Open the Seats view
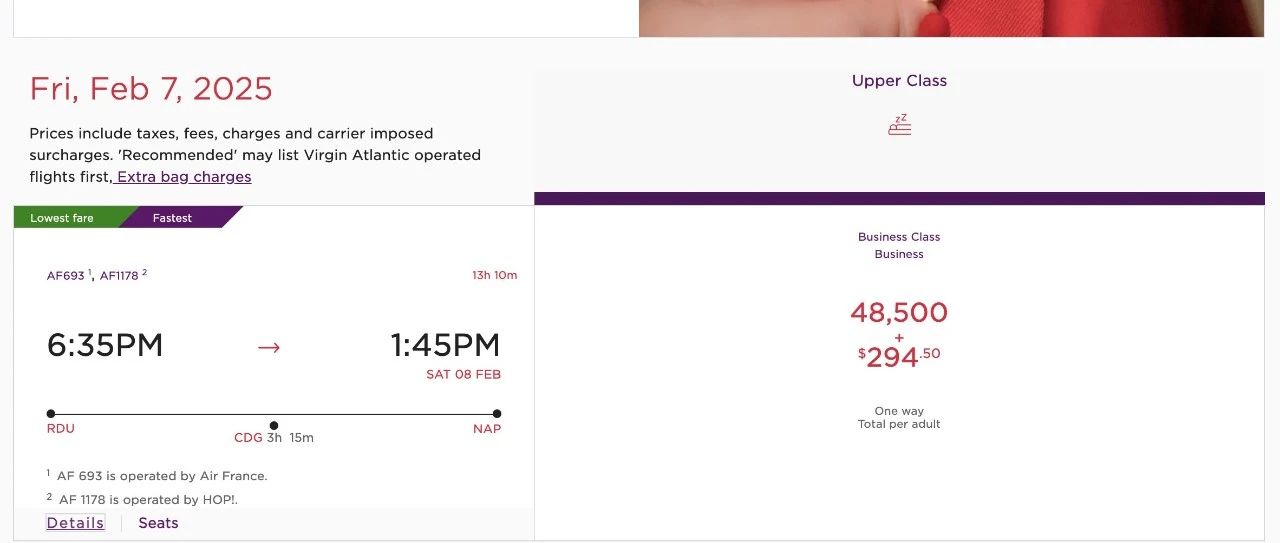 pyautogui.click(x=158, y=523)
